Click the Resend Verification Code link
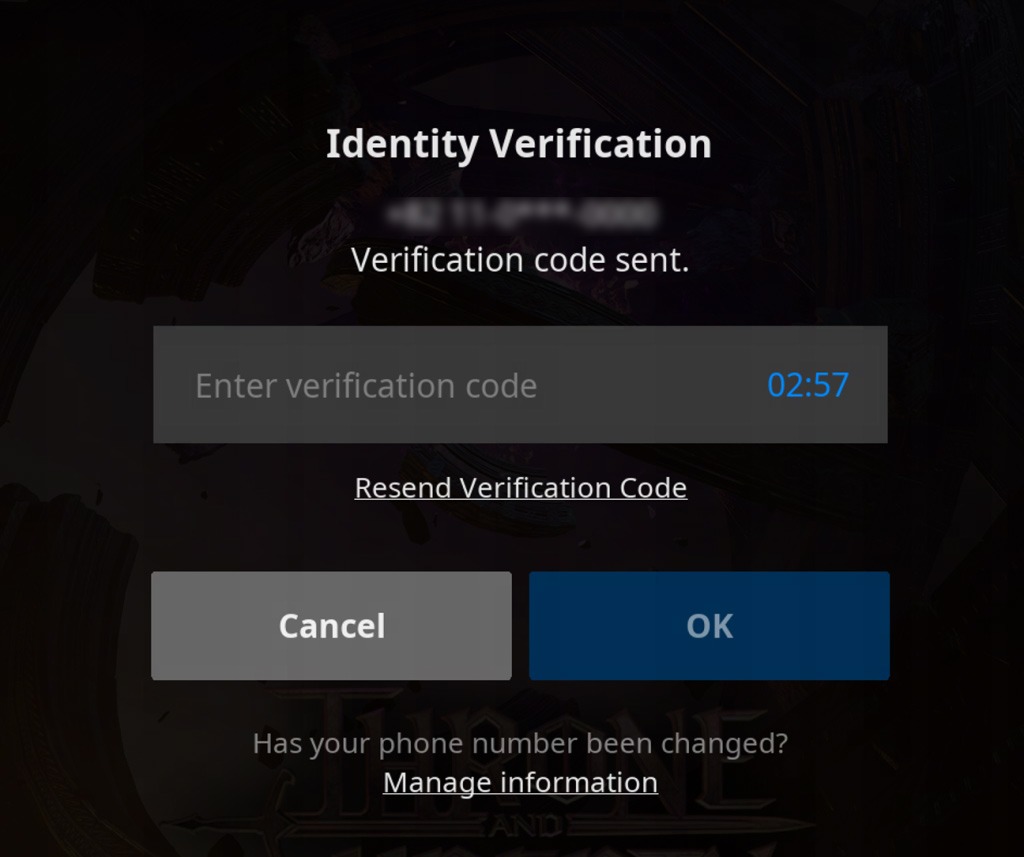 (520, 488)
